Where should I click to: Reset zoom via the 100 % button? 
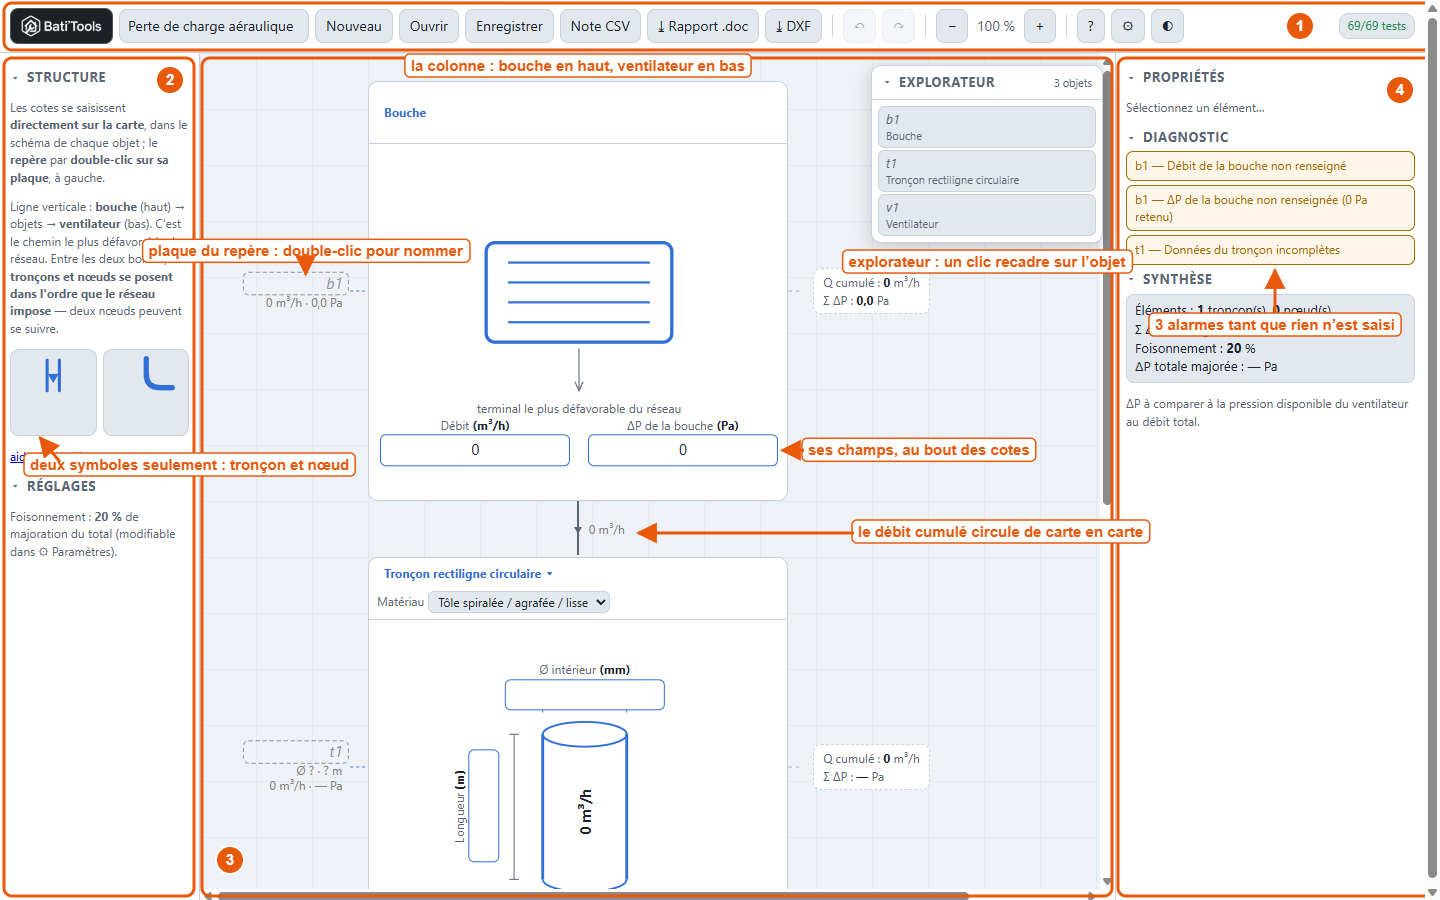pyautogui.click(x=996, y=26)
